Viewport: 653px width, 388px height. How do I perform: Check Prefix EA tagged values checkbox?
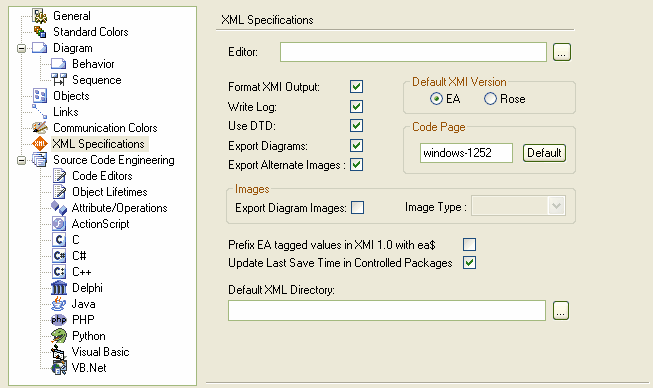pos(469,244)
